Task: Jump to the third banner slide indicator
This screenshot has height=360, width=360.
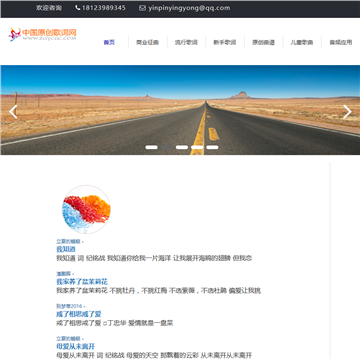Action: pos(182,147)
